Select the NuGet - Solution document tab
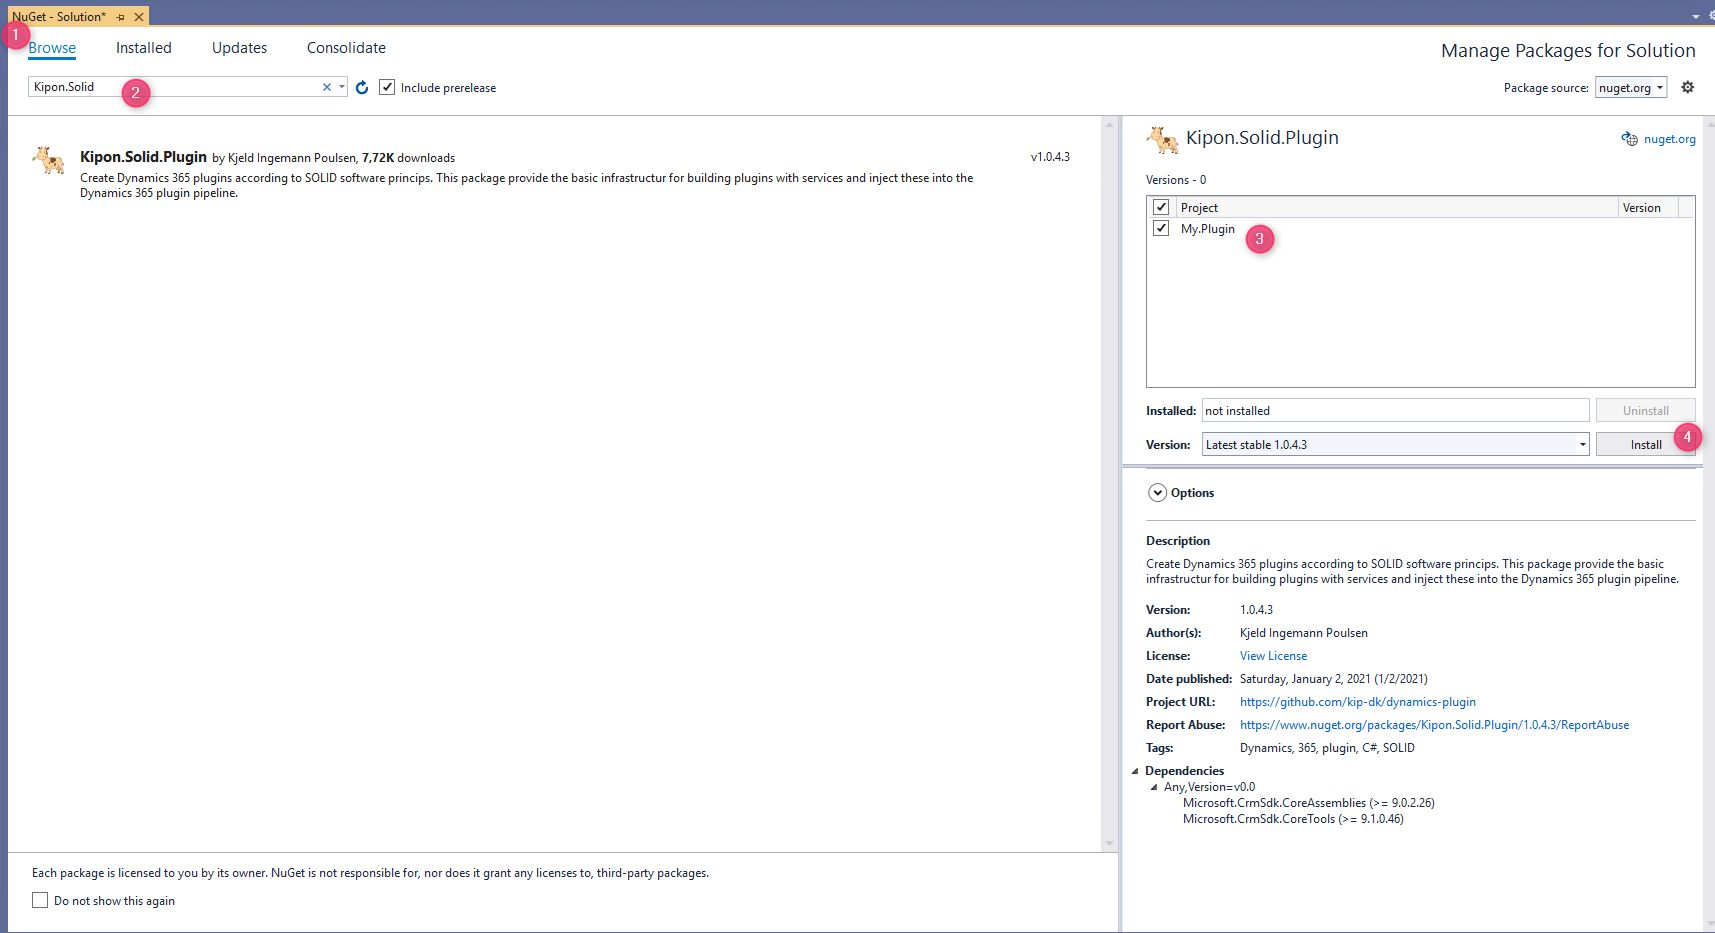This screenshot has width=1715, height=933. [x=59, y=17]
